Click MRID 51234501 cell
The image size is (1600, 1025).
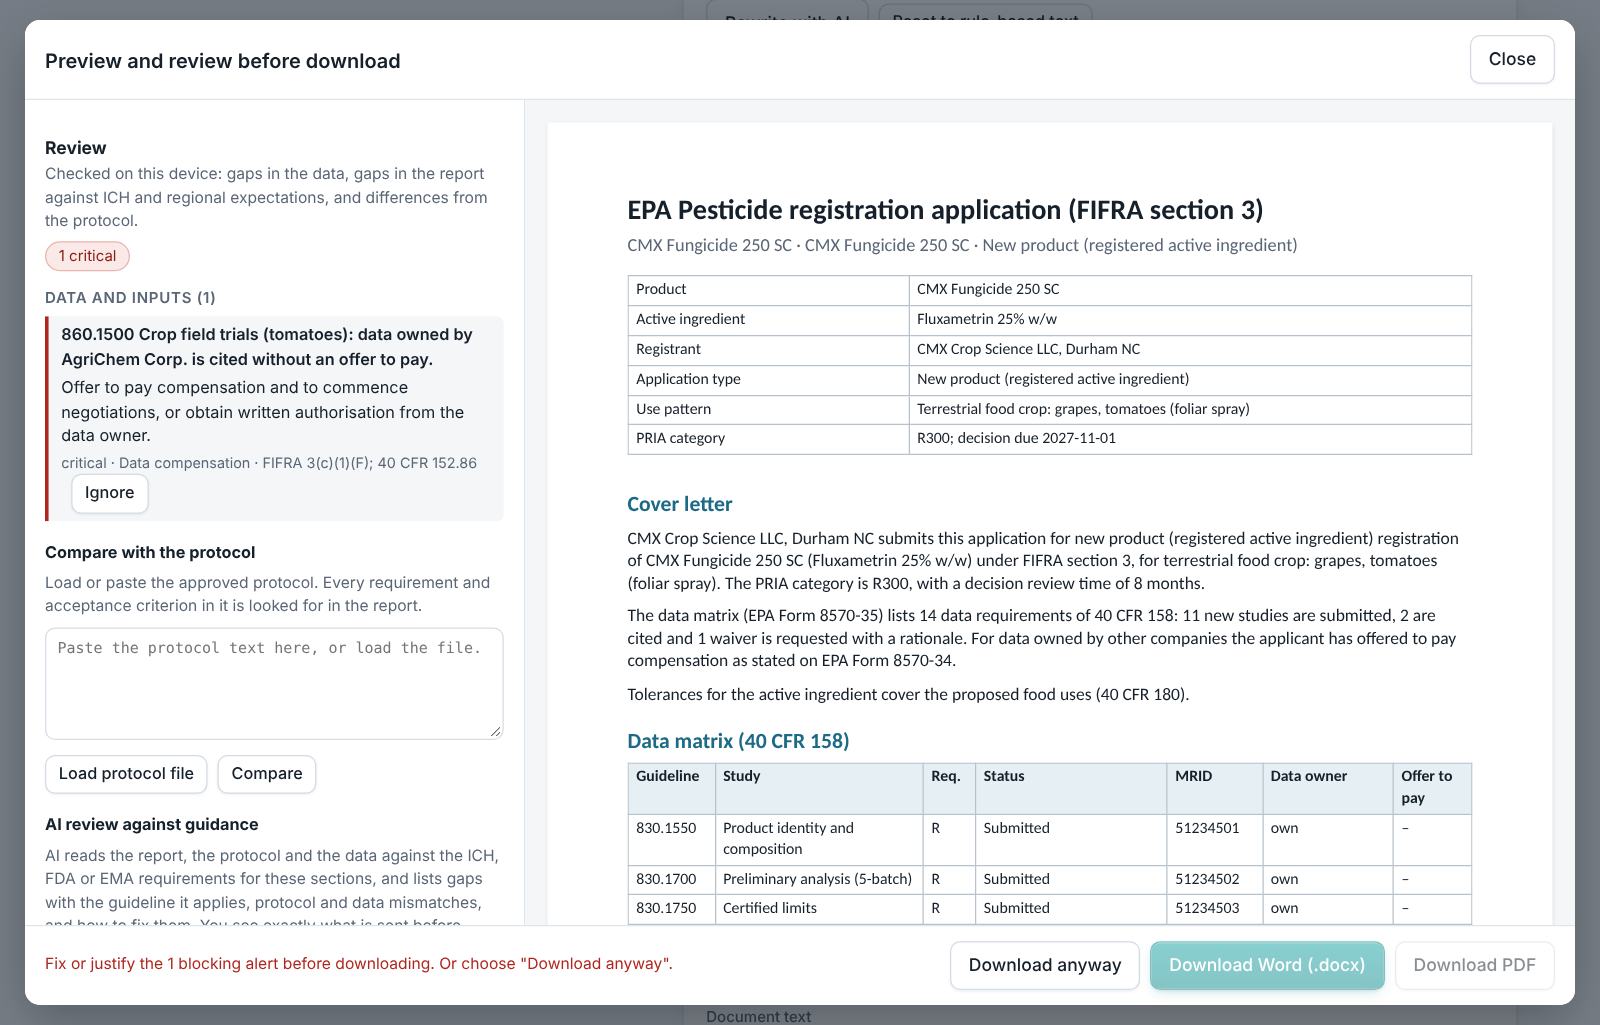[x=1214, y=839]
